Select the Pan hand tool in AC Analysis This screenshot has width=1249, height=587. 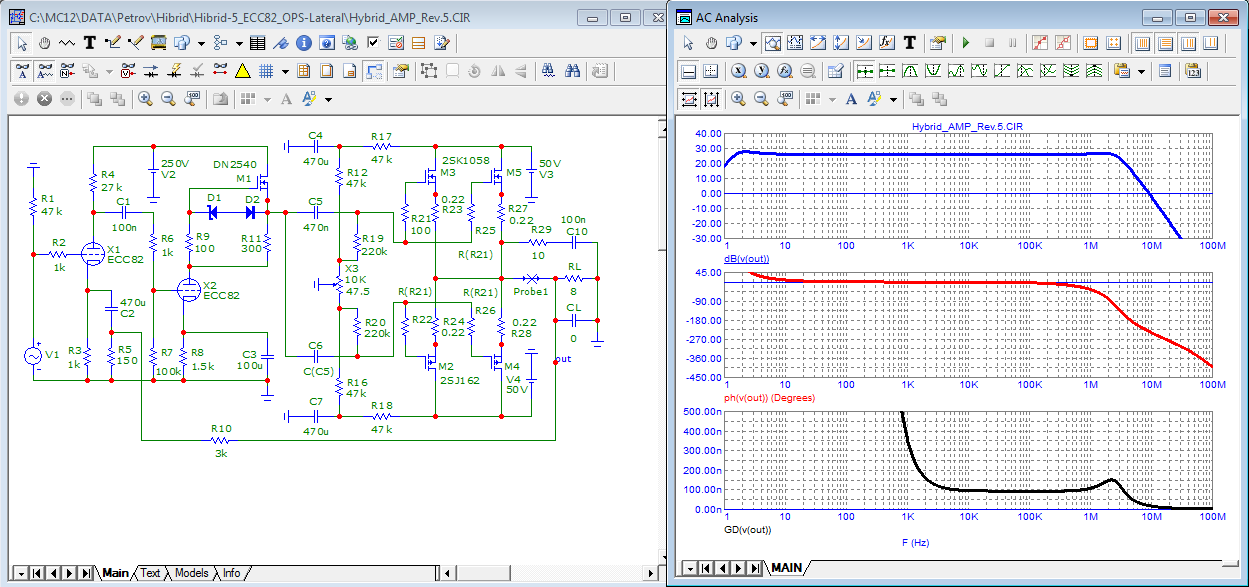coord(711,43)
